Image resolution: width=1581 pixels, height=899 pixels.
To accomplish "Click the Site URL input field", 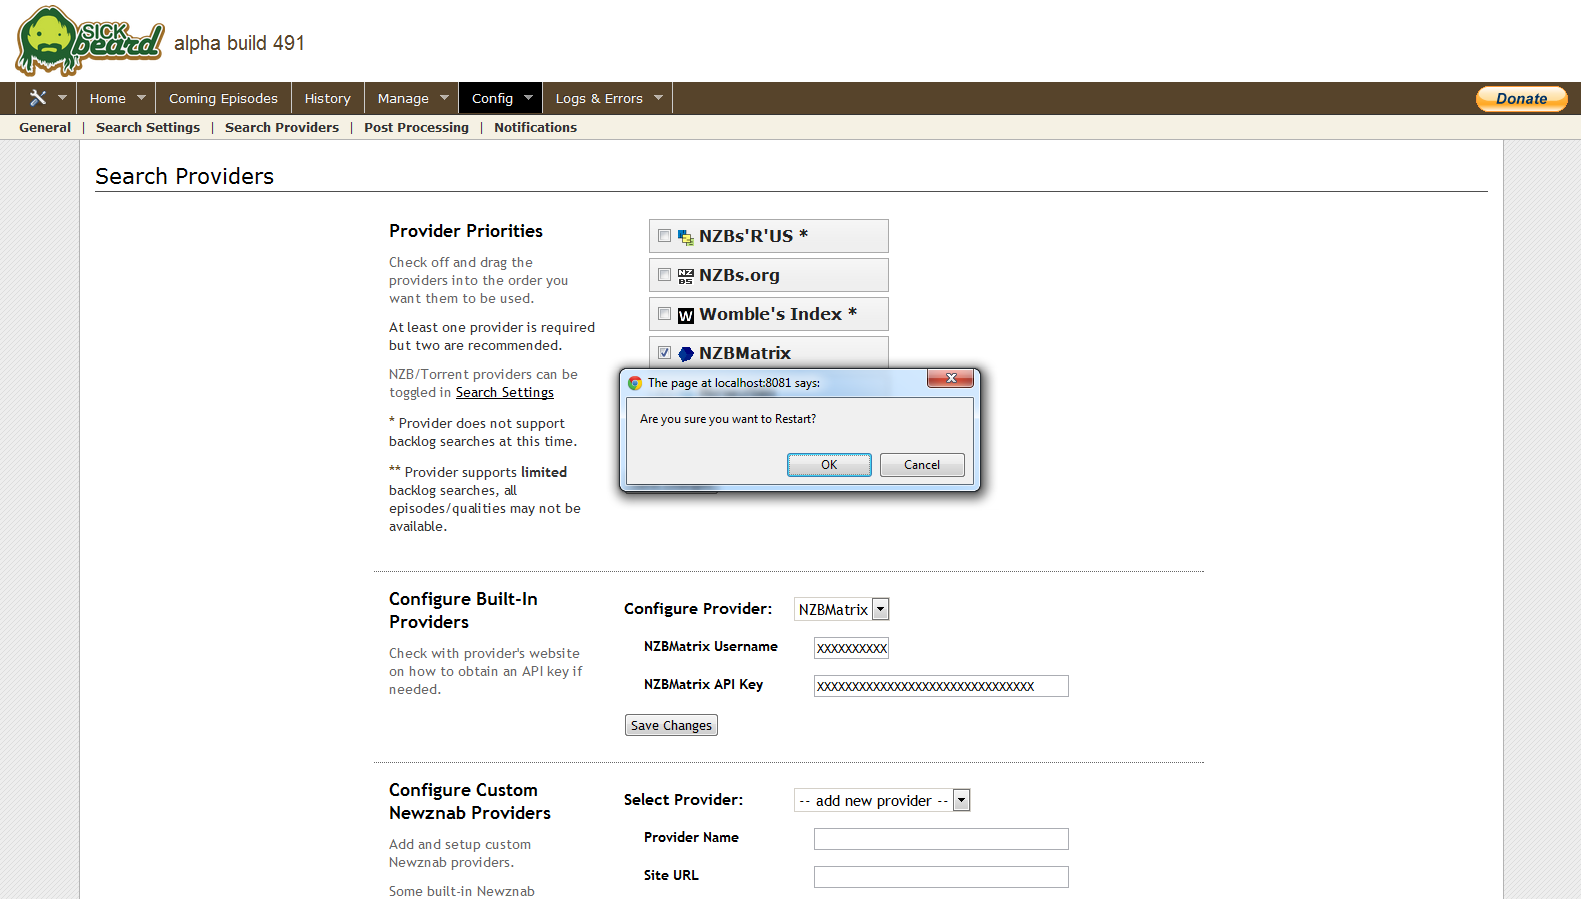I will coord(941,877).
